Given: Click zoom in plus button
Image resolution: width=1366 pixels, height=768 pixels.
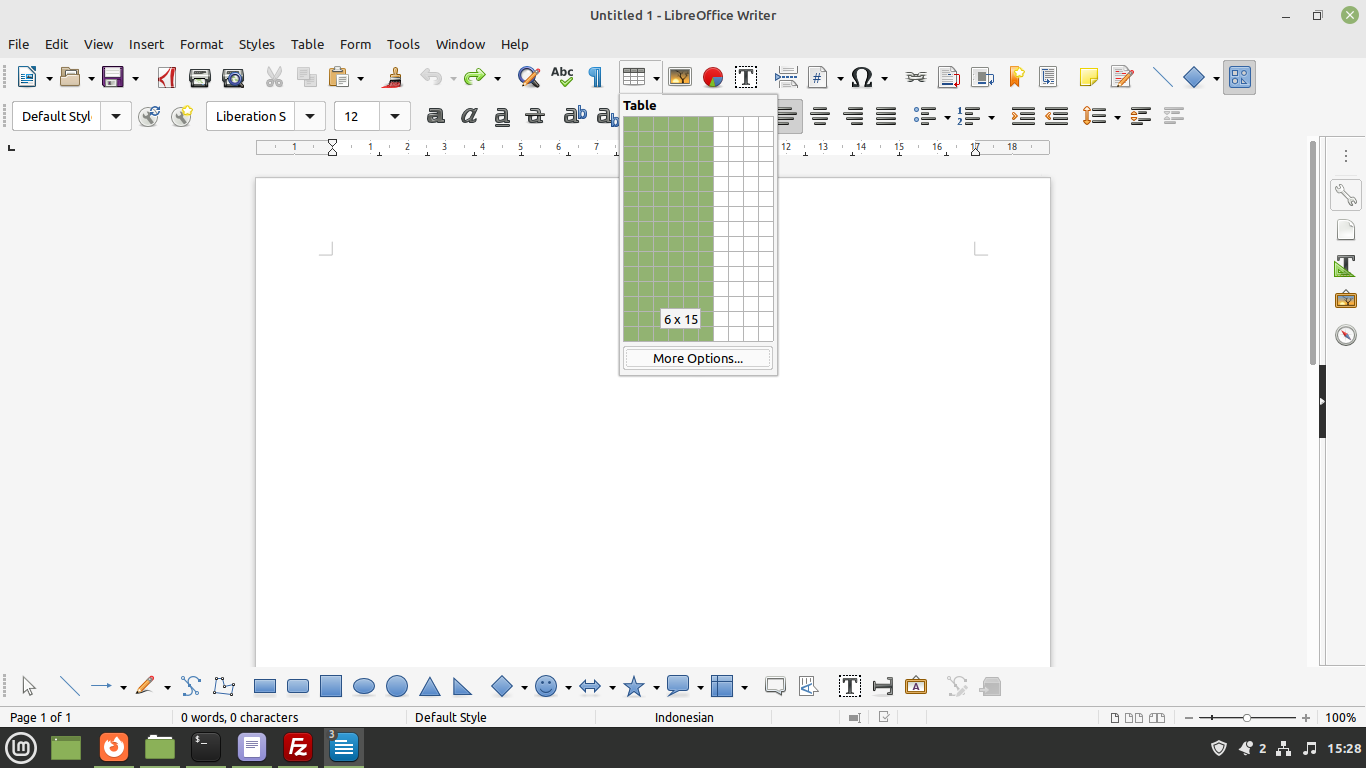Looking at the screenshot, I should [x=1305, y=718].
